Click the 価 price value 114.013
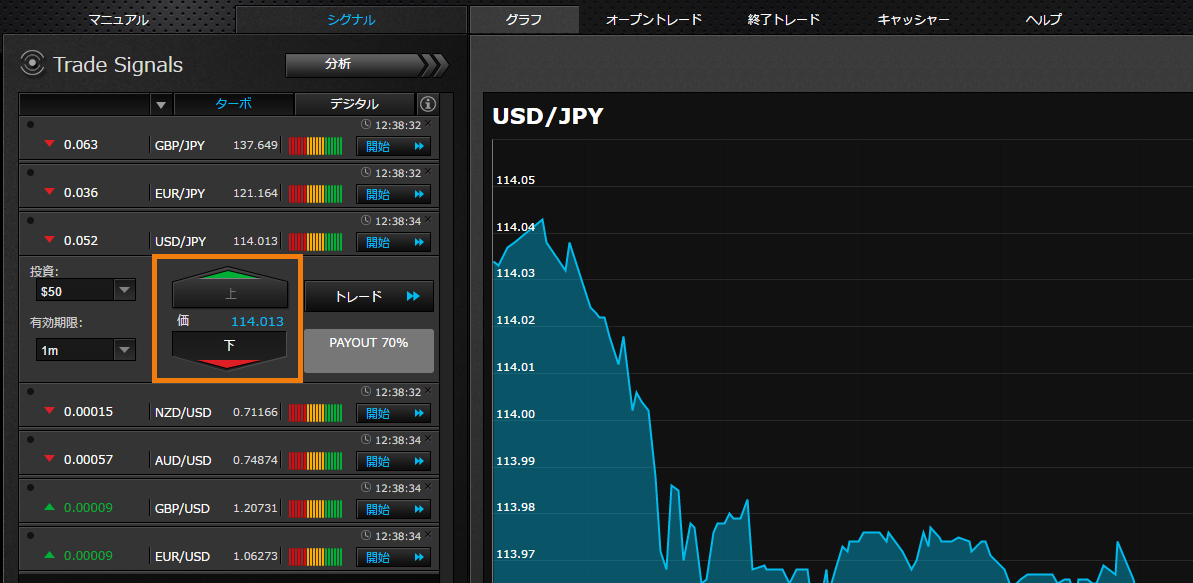The image size is (1193, 583). [257, 321]
